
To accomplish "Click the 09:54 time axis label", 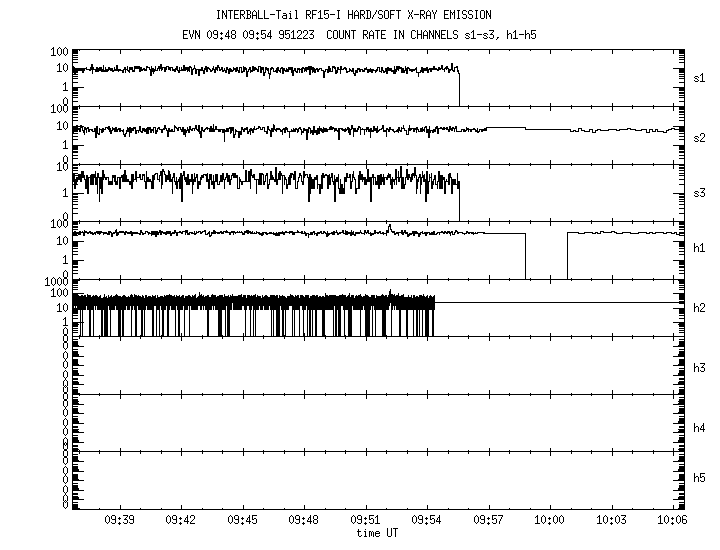I will tap(427, 521).
